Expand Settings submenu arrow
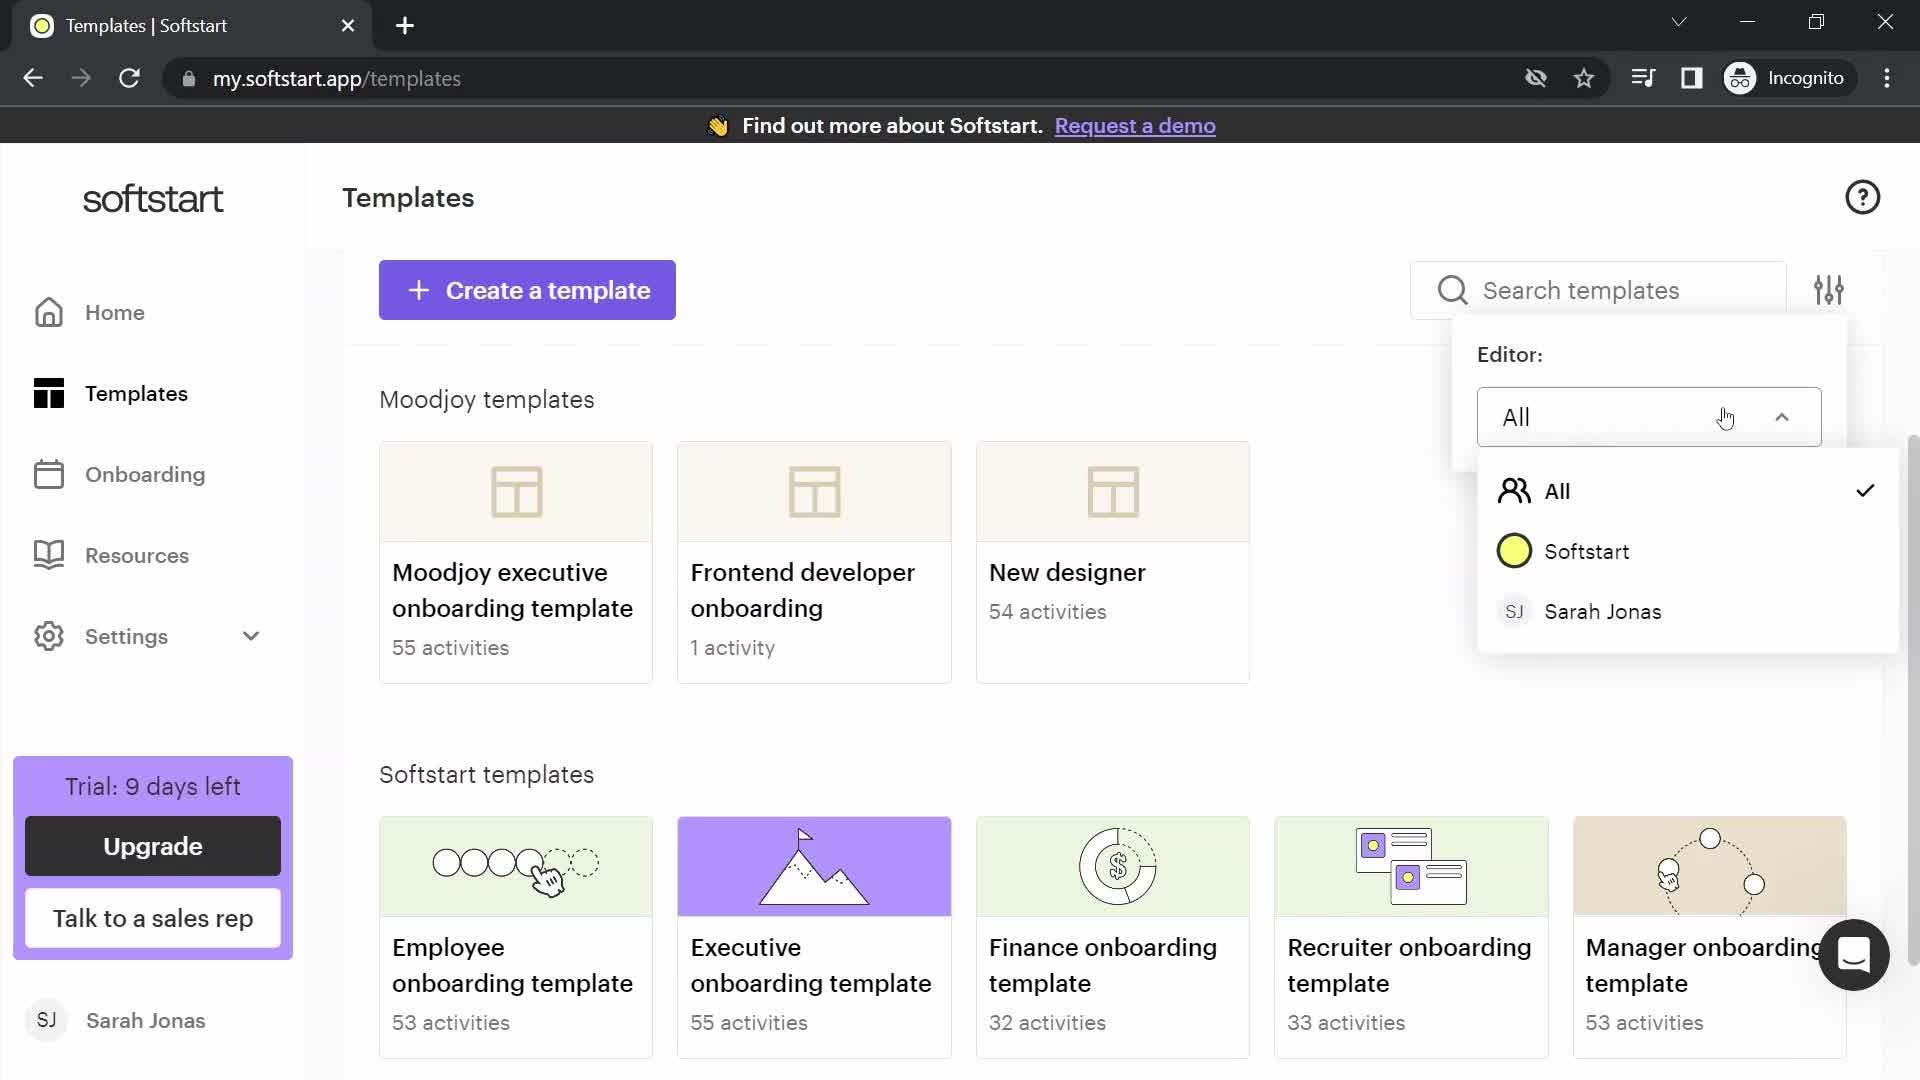 251,637
